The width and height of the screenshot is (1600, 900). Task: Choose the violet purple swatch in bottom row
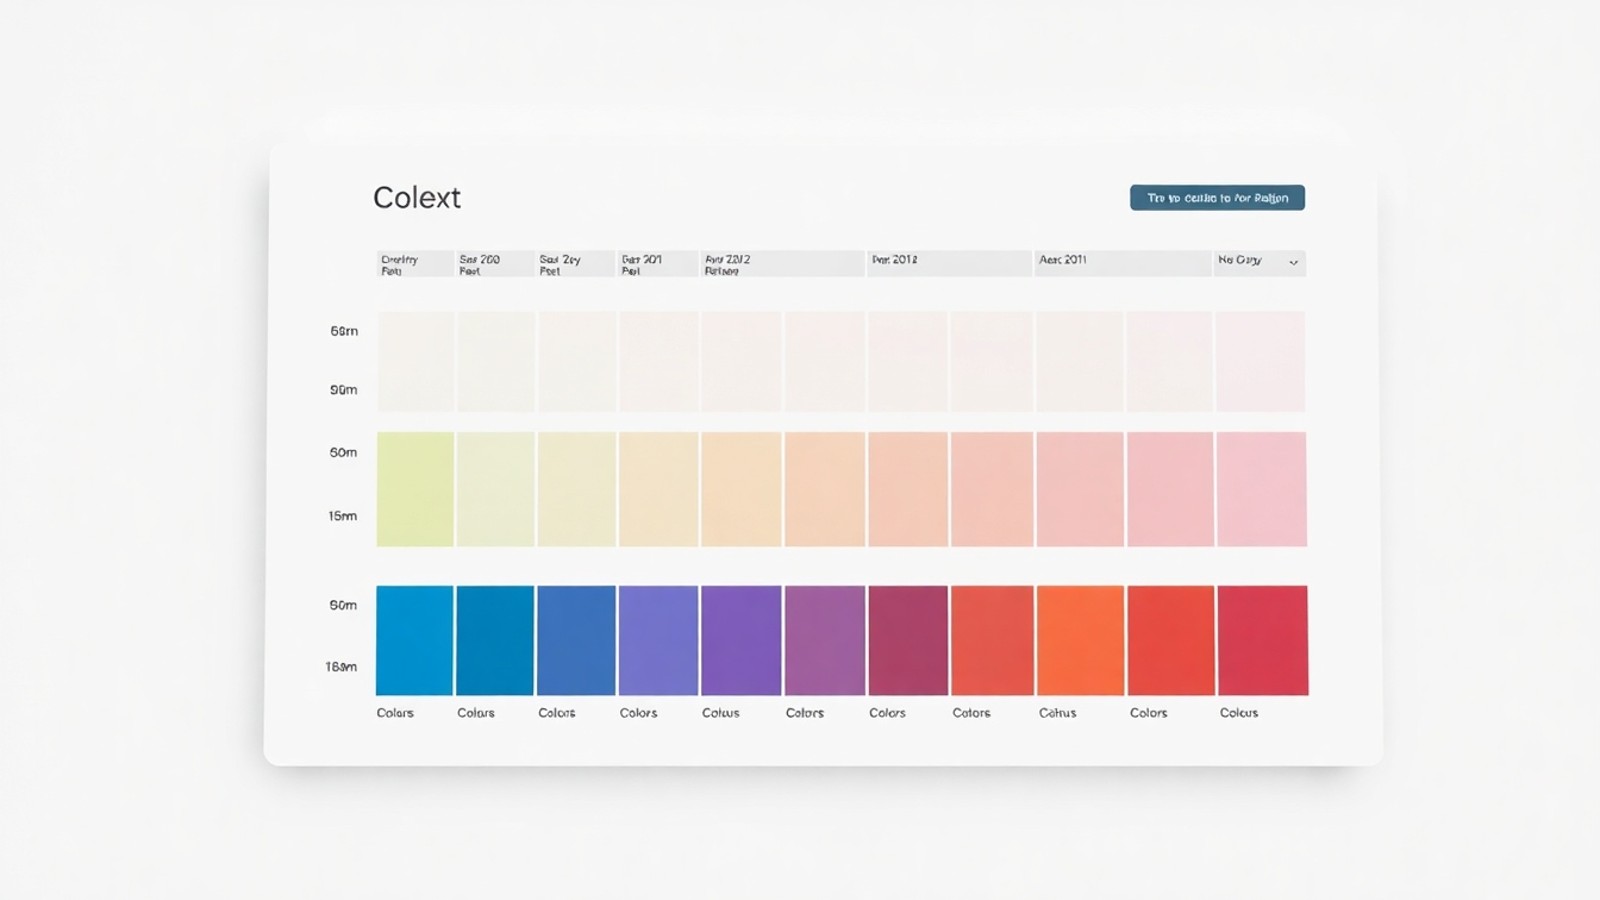pos(741,640)
